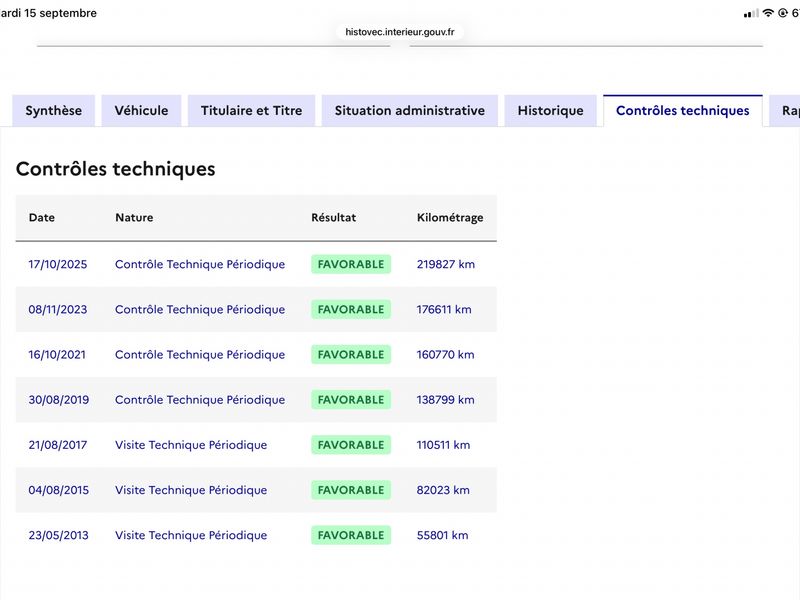Open the Synthèse tab
The height and width of the screenshot is (600, 800).
(54, 111)
